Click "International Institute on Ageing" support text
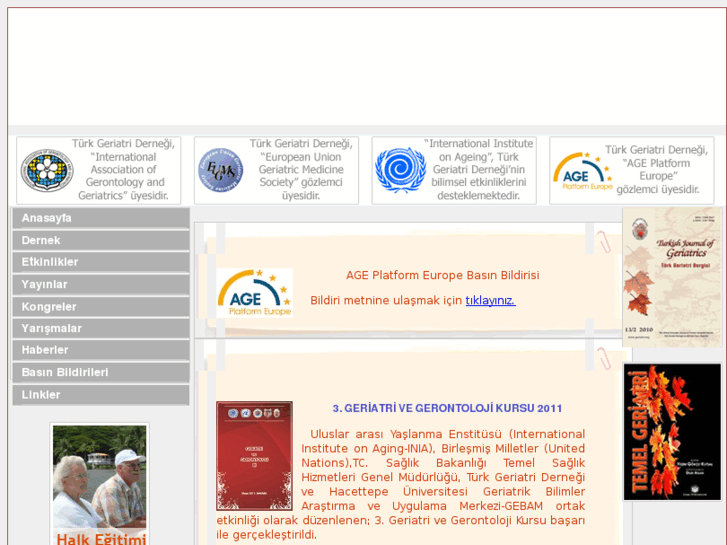This screenshot has width=727, height=545. (478, 170)
